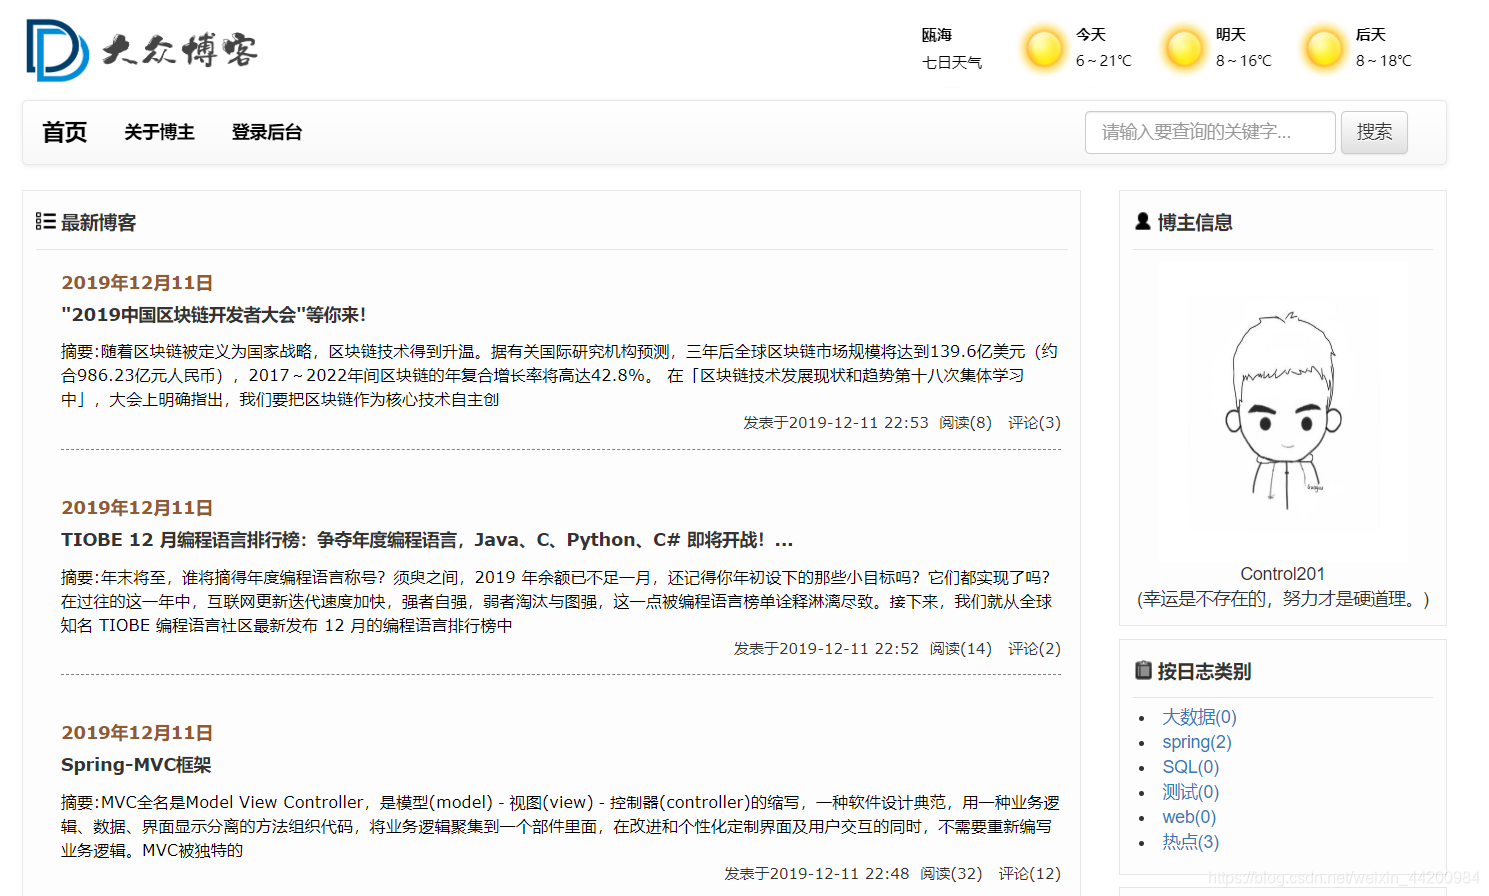
Task: Click 阅读(8) on the blockchain post
Action: tap(966, 423)
